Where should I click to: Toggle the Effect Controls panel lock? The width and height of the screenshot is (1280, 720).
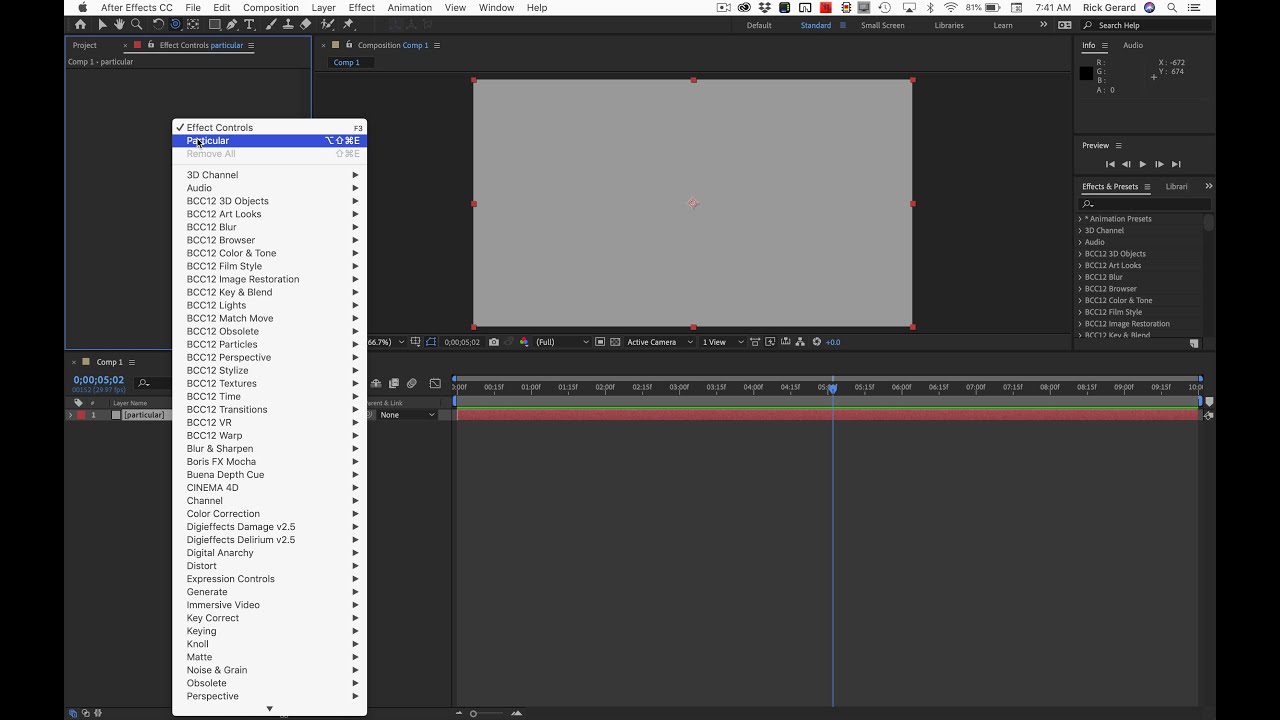click(x=151, y=45)
